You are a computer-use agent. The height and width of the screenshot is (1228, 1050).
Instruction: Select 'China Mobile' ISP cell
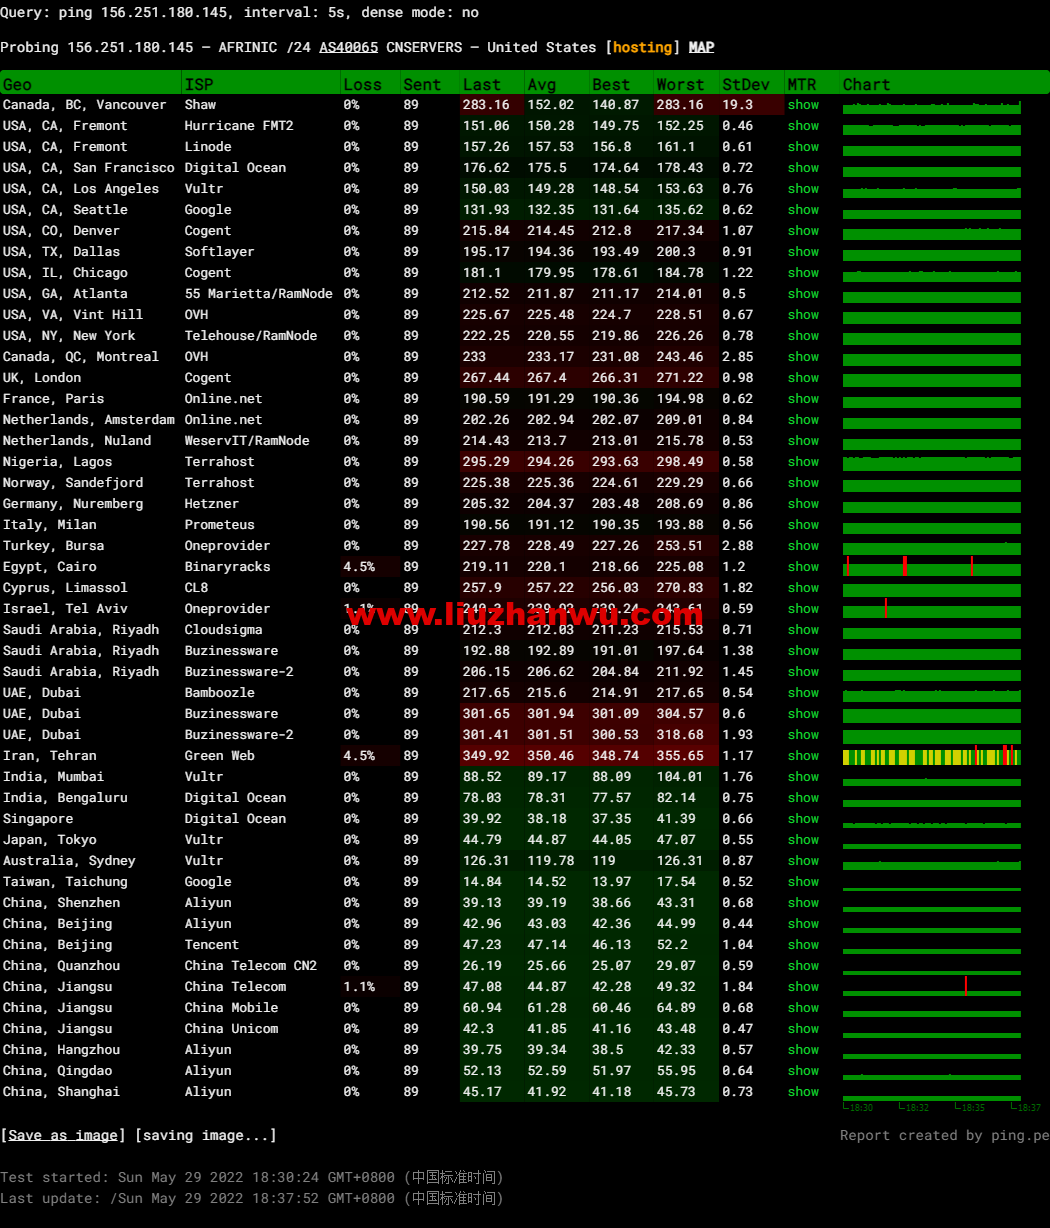click(x=232, y=1008)
